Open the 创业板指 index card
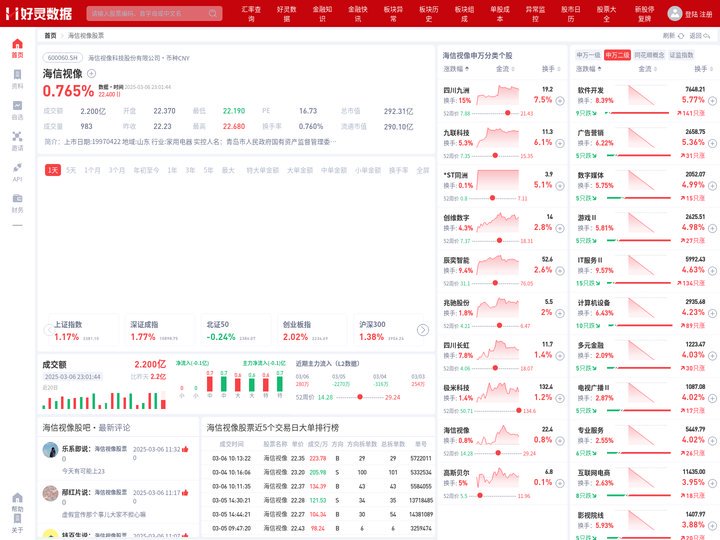 313,330
